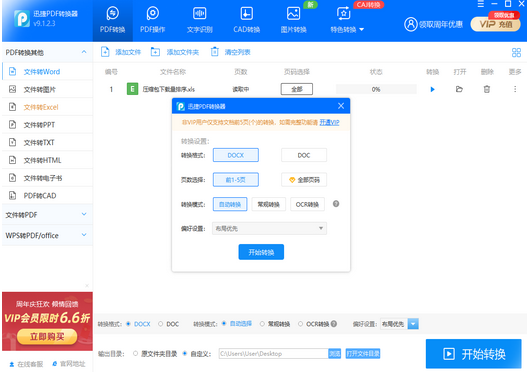Select the DOC radio button in bottom bar

(x=161, y=324)
